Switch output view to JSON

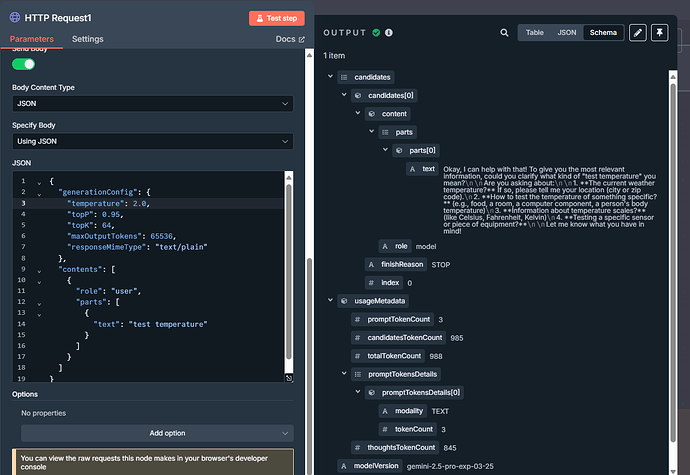pos(567,33)
